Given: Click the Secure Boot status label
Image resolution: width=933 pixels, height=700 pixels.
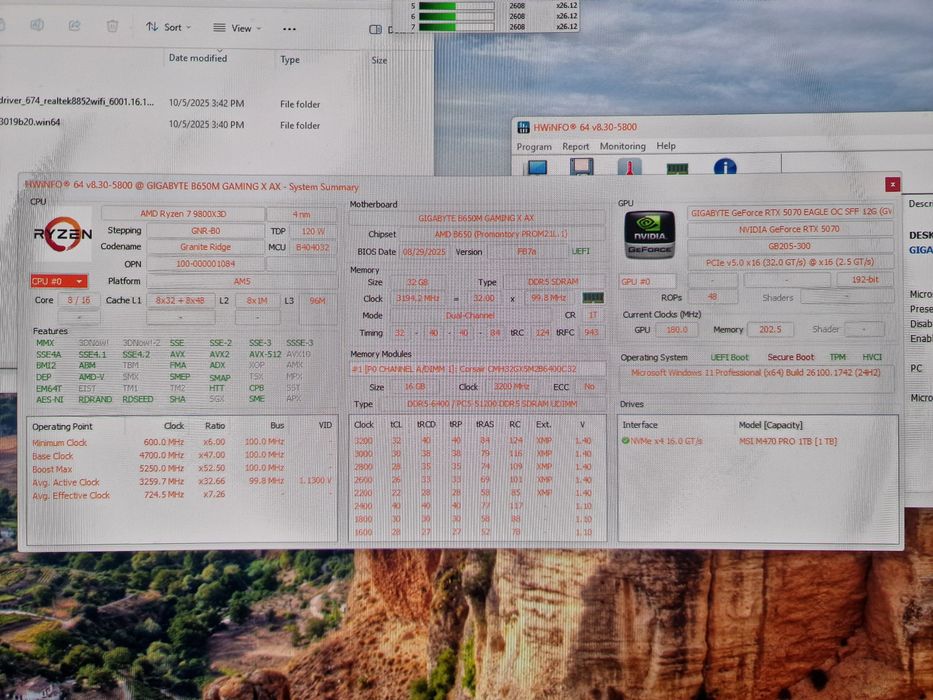Looking at the screenshot, I should 790,357.
